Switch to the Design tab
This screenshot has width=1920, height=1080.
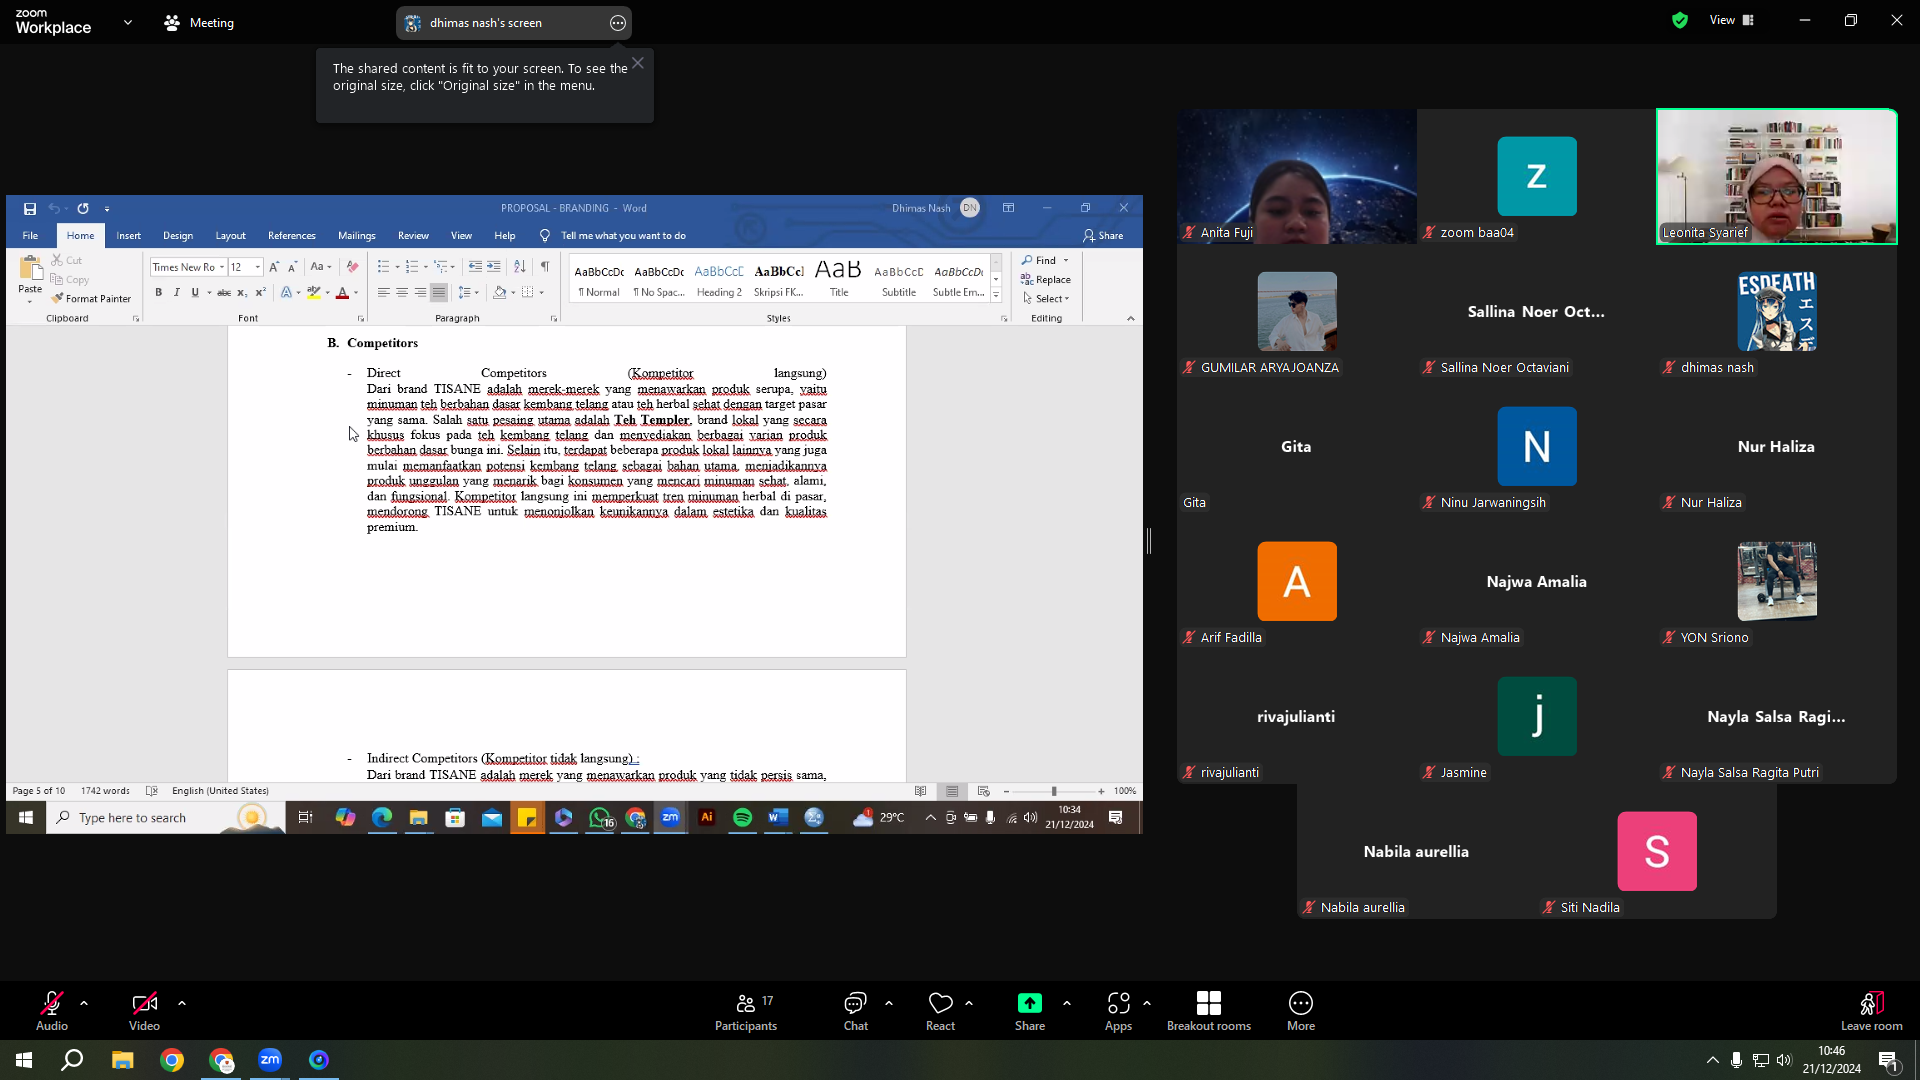[178, 236]
